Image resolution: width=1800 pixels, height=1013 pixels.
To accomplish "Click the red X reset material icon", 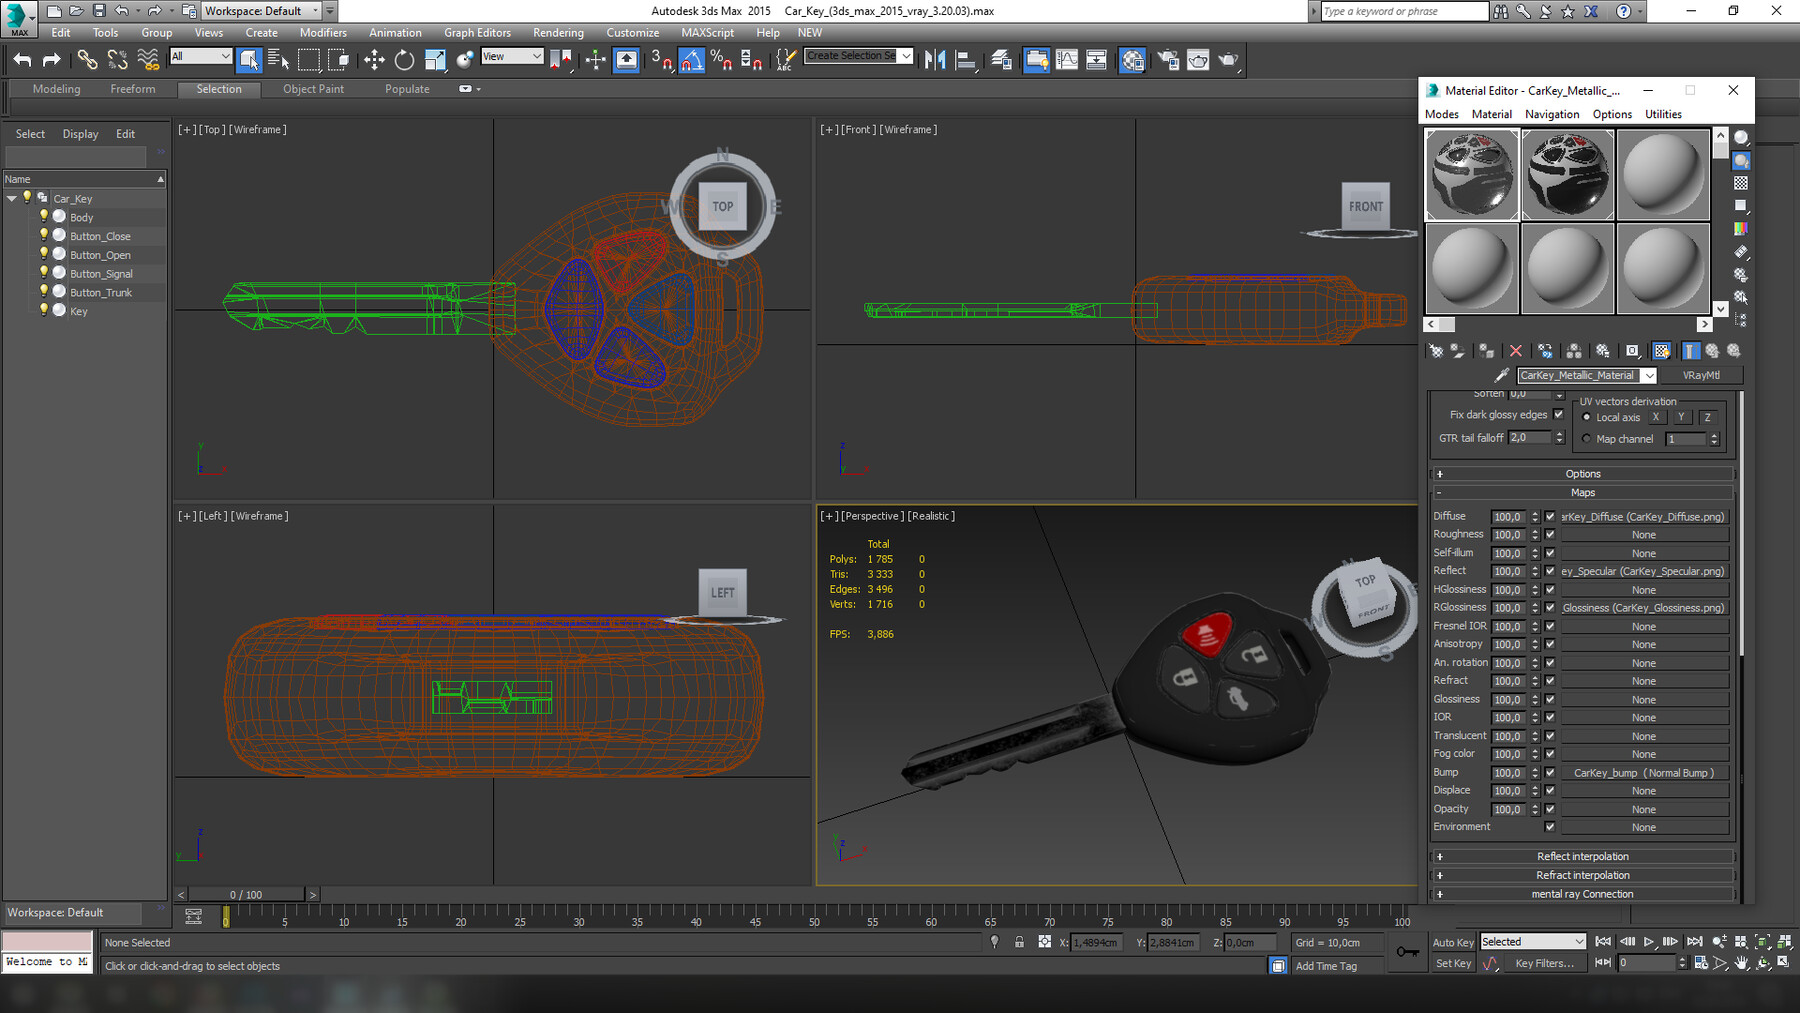I will click(1516, 351).
